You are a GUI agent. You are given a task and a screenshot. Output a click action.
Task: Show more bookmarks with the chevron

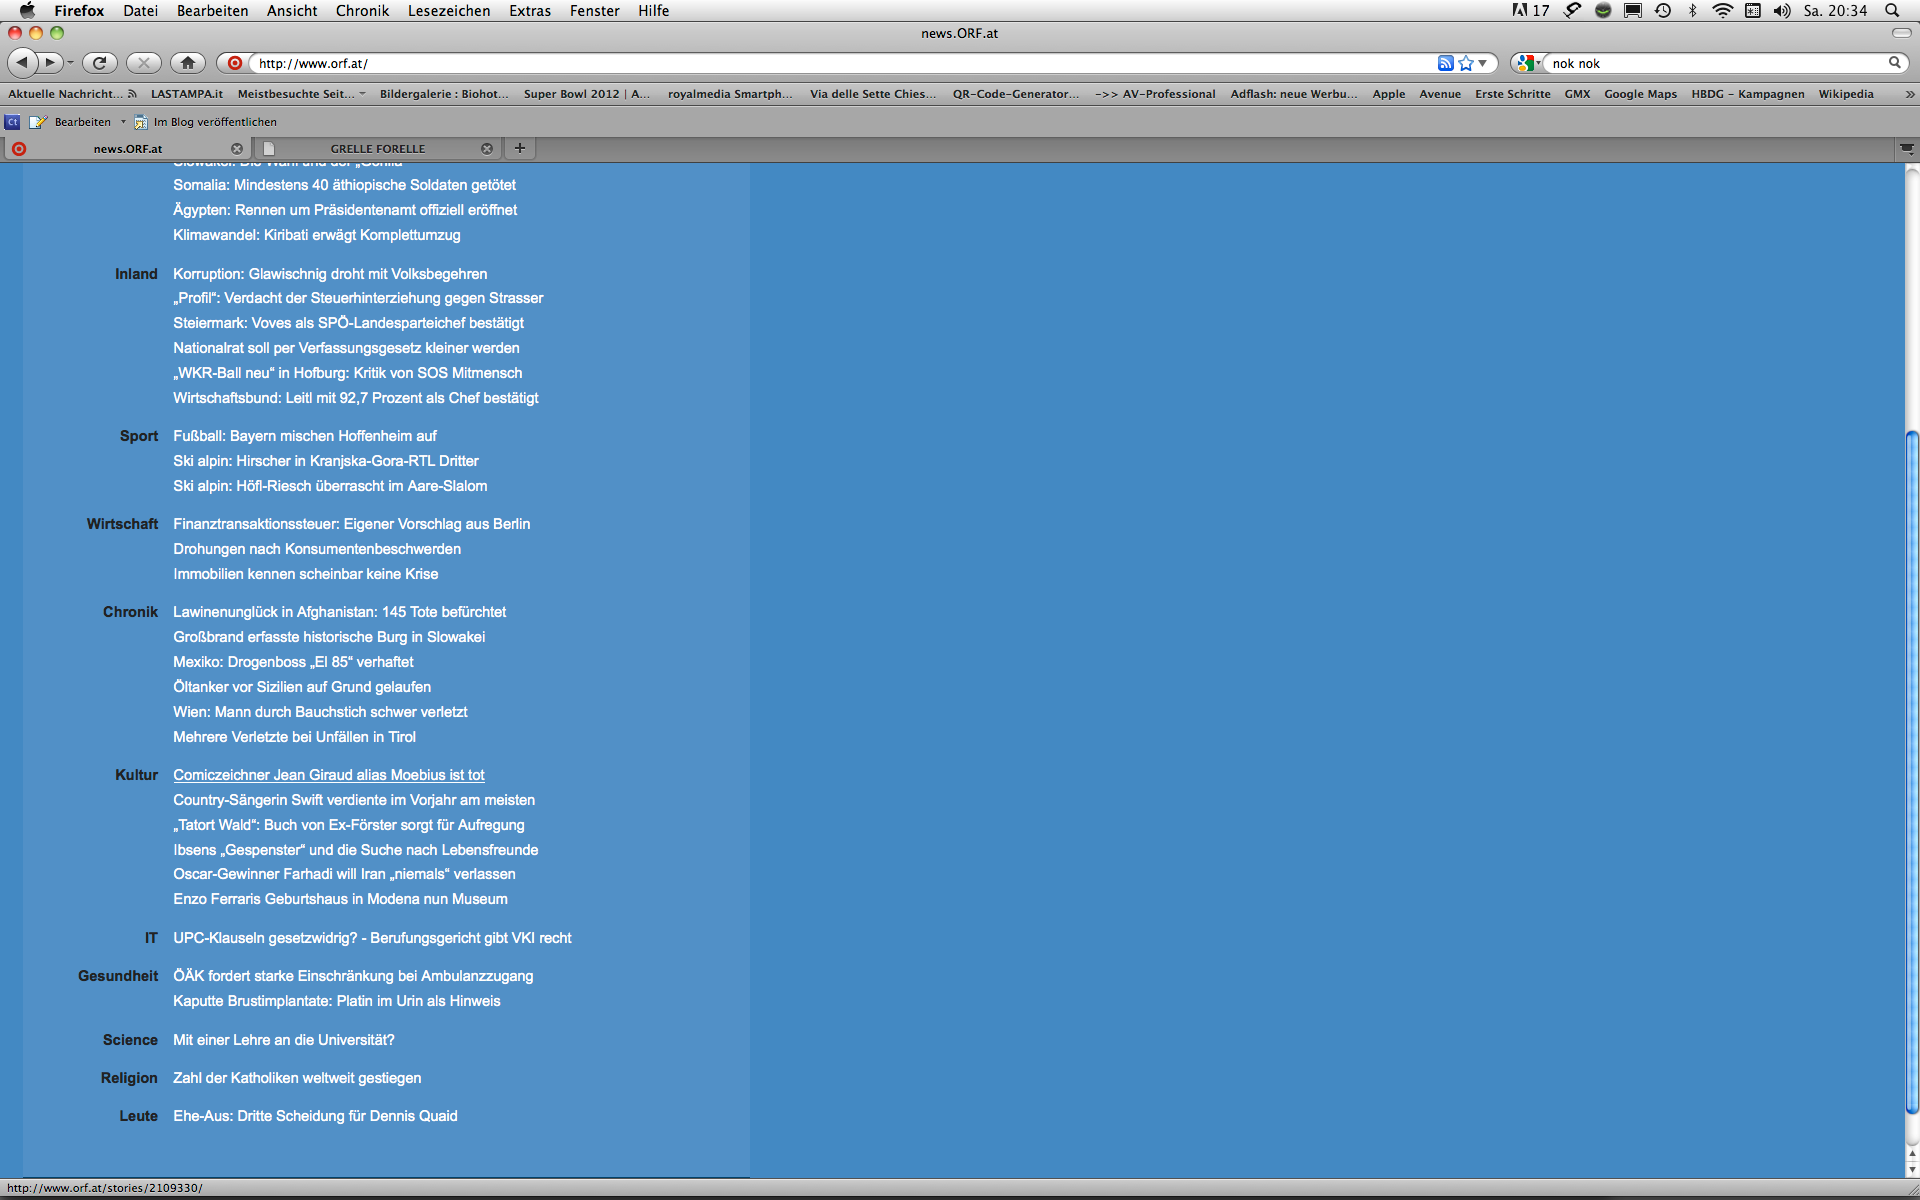click(x=1909, y=94)
